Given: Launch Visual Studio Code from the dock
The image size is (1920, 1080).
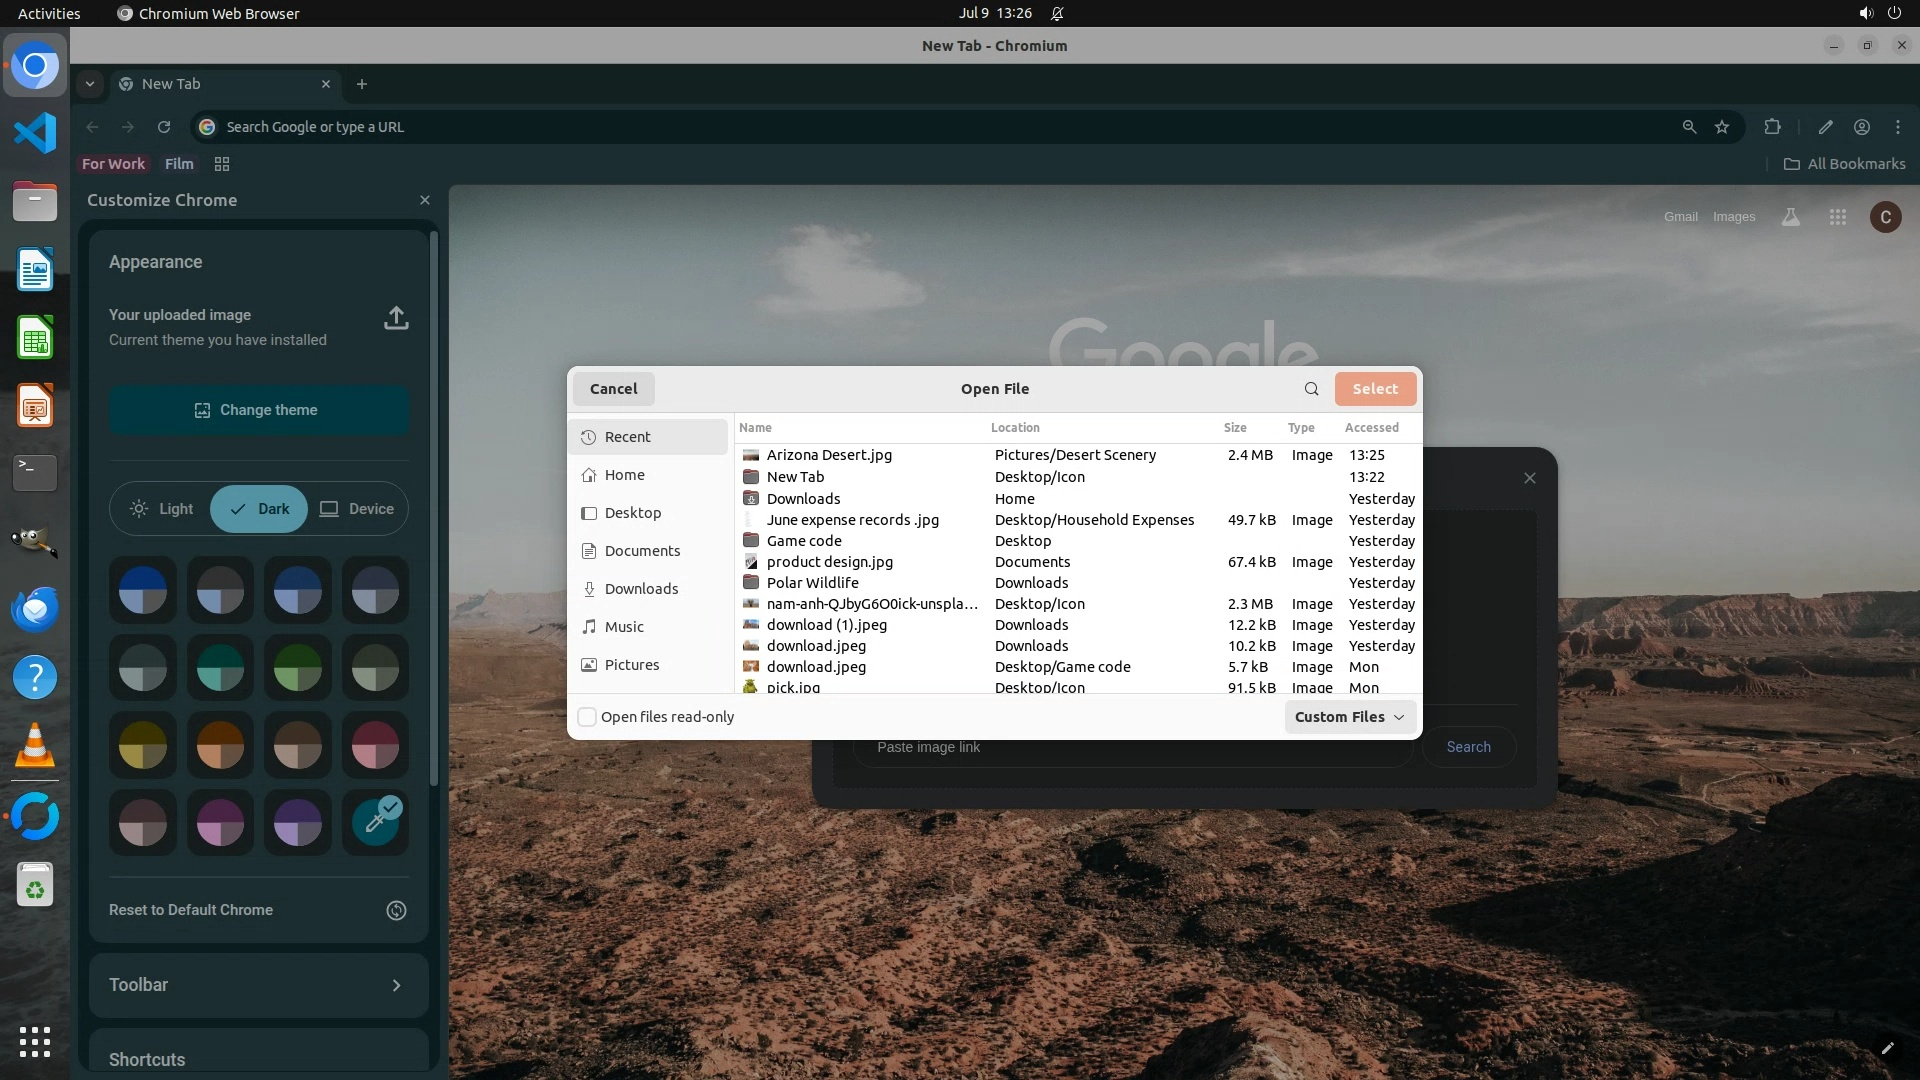Looking at the screenshot, I should 35,133.
